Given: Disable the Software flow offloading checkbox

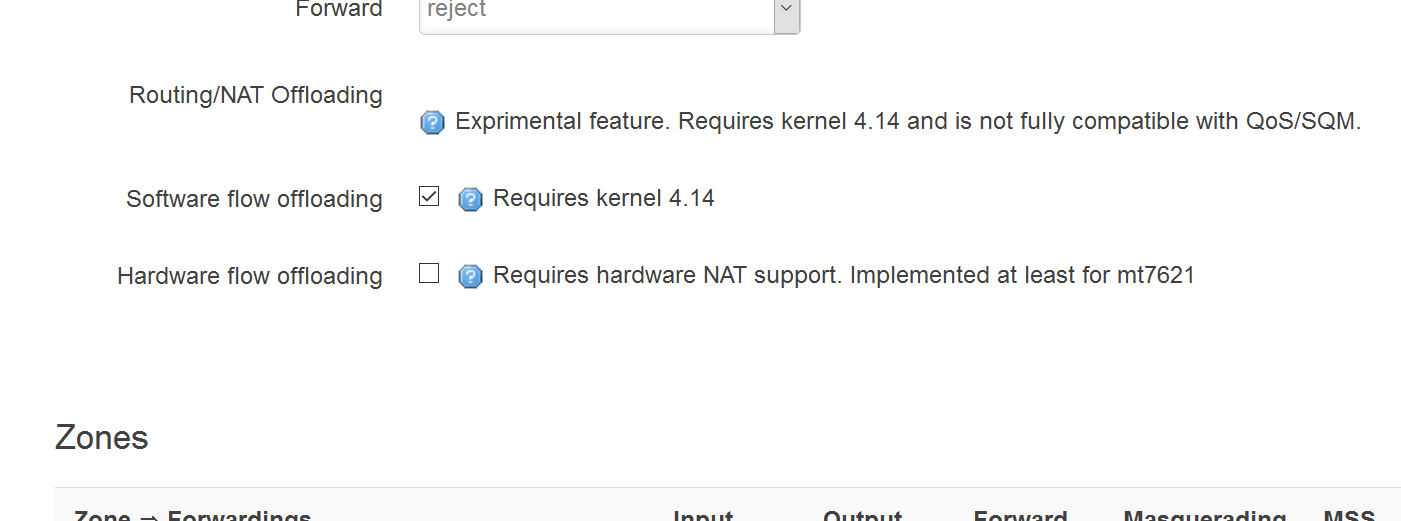Looking at the screenshot, I should [429, 196].
